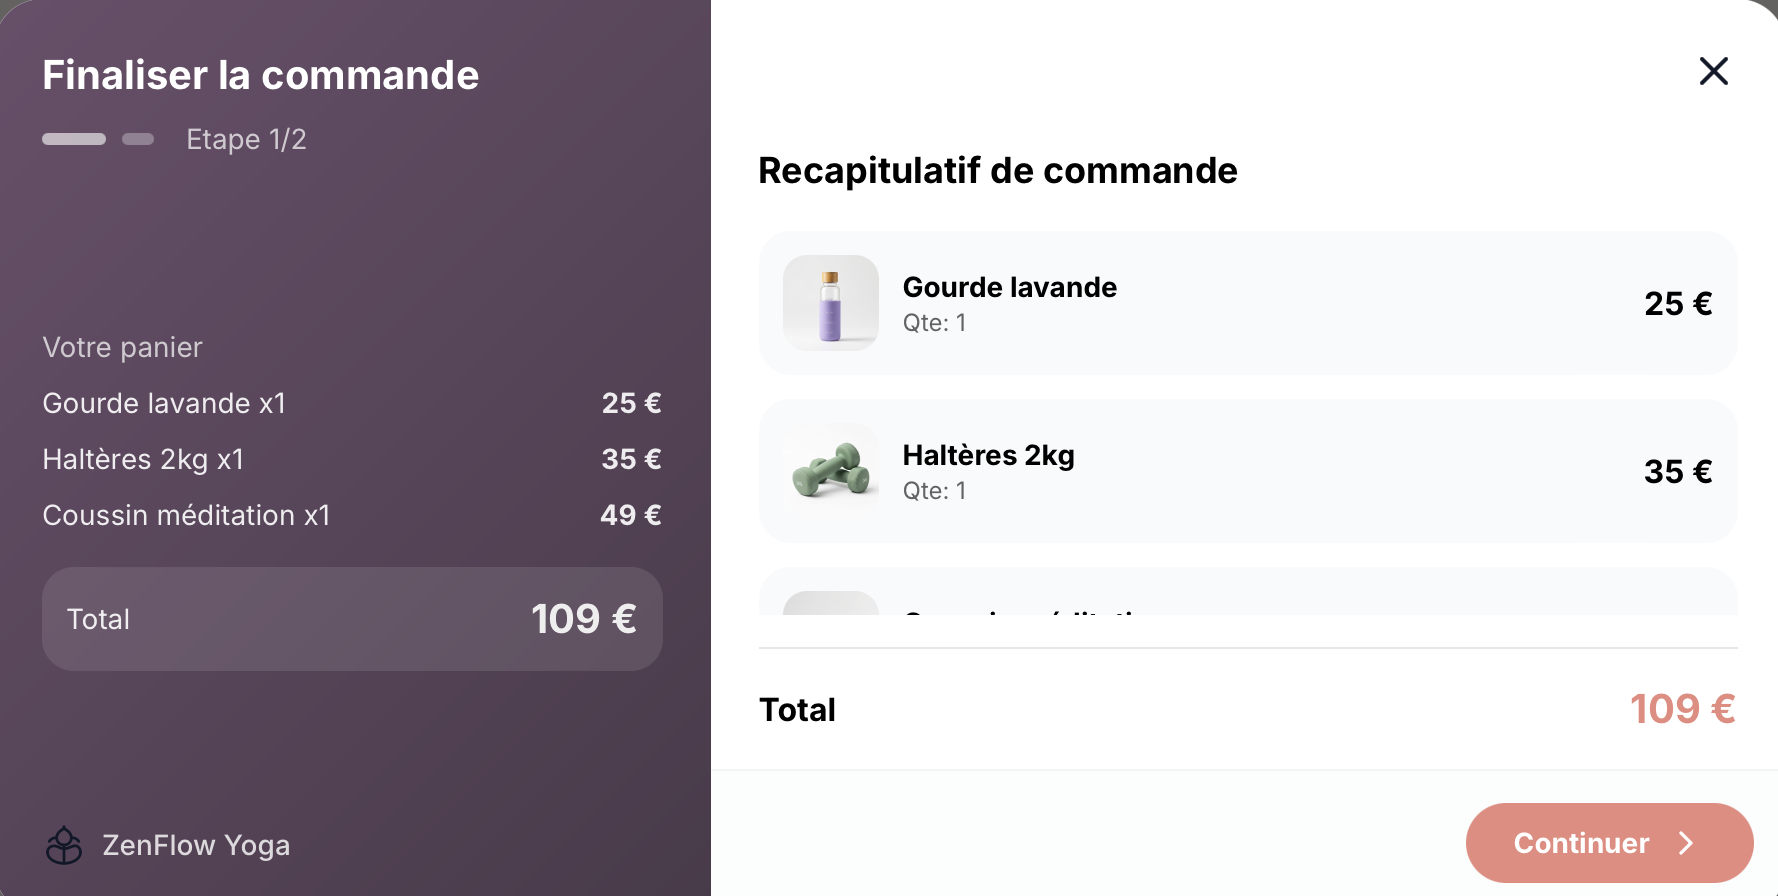Screen dimensions: 1778x896
Task: Open the Gourde lavande bottle thumbnail
Action: 830,303
